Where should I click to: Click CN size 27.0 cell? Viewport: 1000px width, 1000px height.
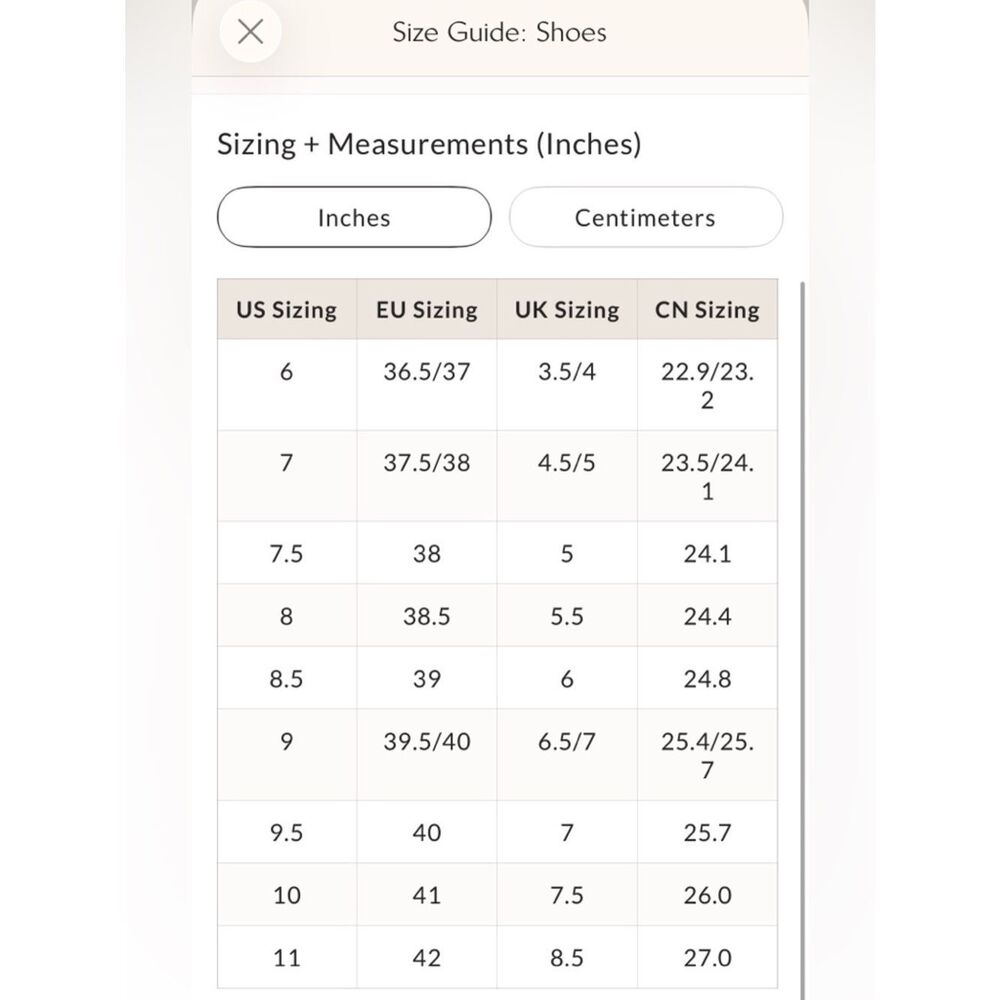pos(707,957)
